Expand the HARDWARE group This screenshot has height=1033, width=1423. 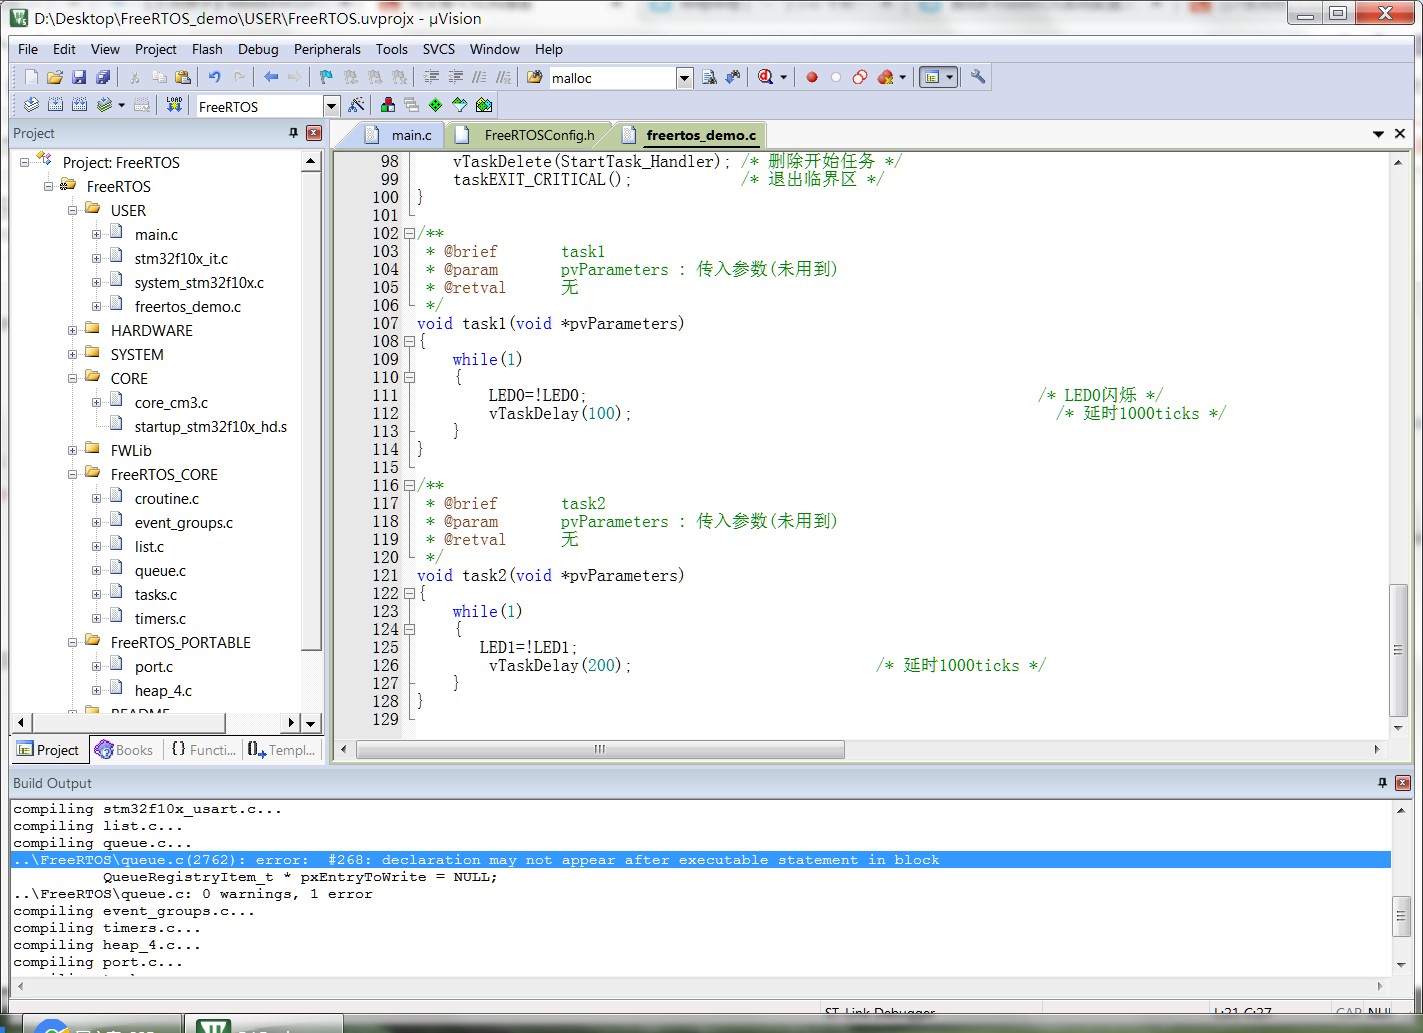pos(72,331)
